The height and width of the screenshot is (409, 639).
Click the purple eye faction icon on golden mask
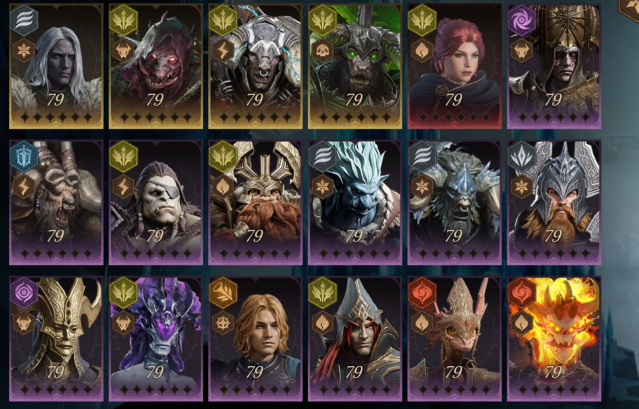[x=24, y=292]
